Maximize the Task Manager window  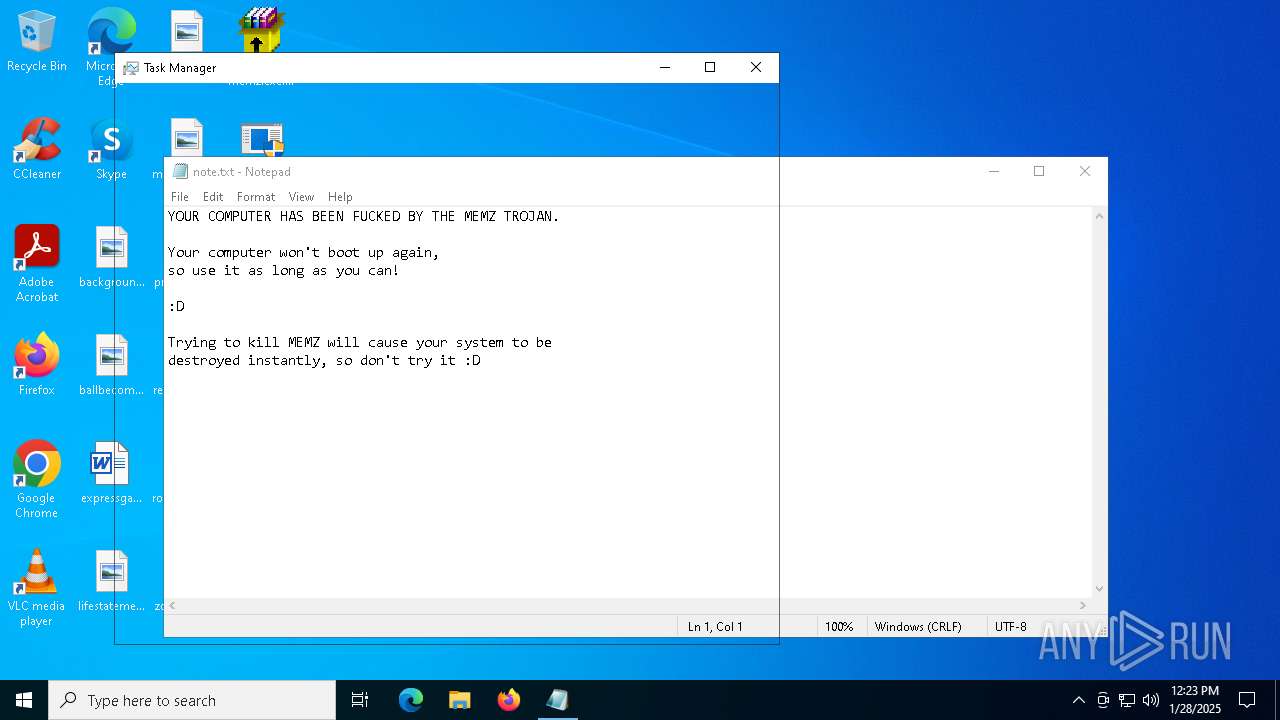(710, 67)
